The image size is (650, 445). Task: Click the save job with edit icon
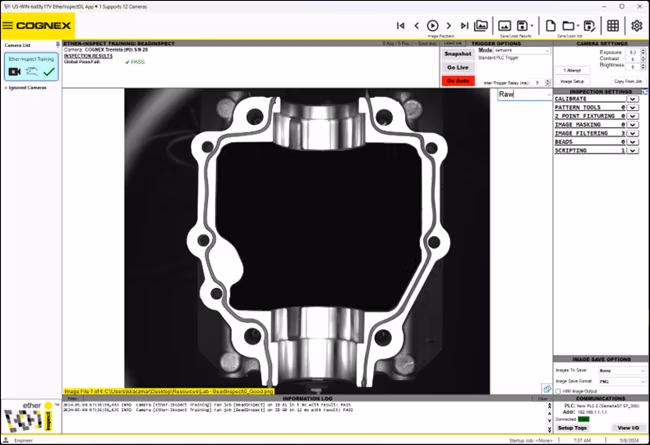[x=589, y=26]
